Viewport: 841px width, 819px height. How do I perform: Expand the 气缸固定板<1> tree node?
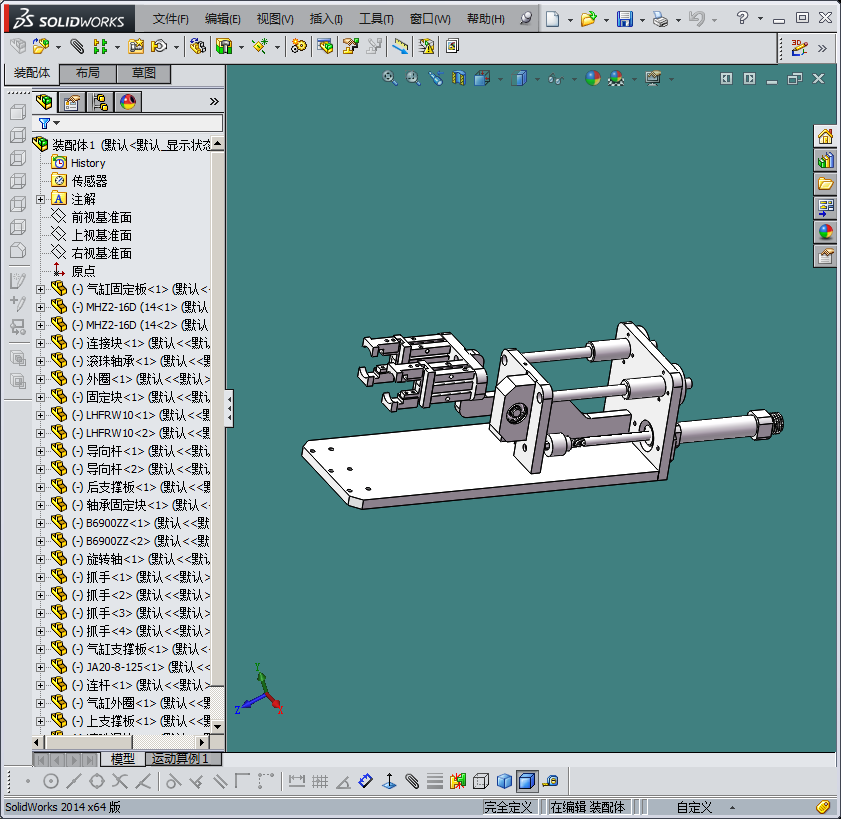coord(41,289)
